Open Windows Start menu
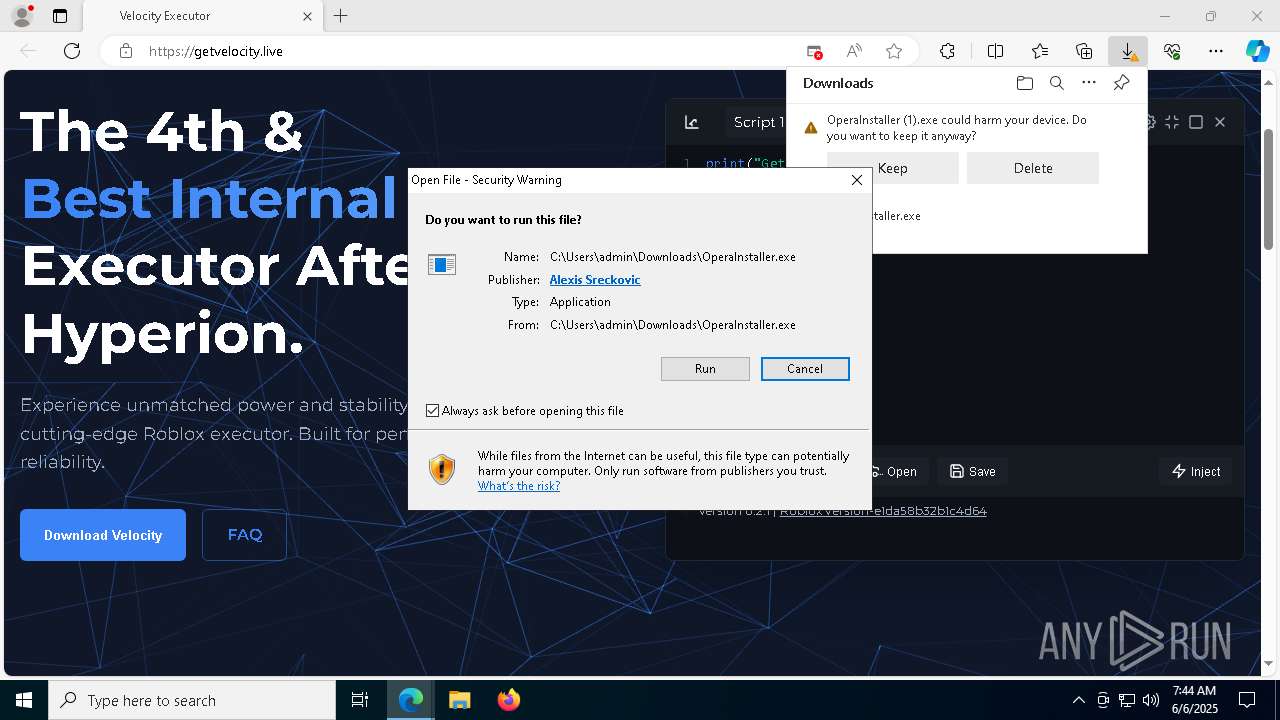 24,700
